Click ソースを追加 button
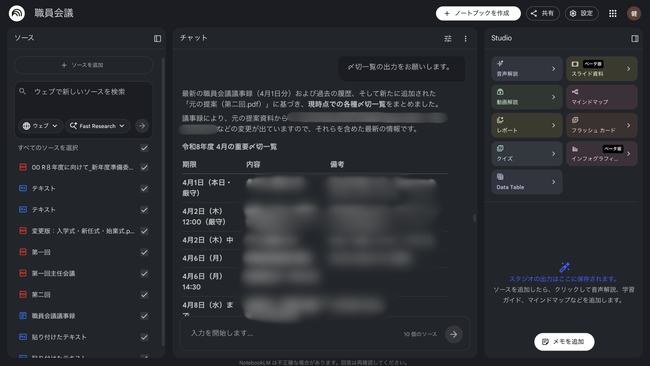The width and height of the screenshot is (650, 366). [83, 65]
